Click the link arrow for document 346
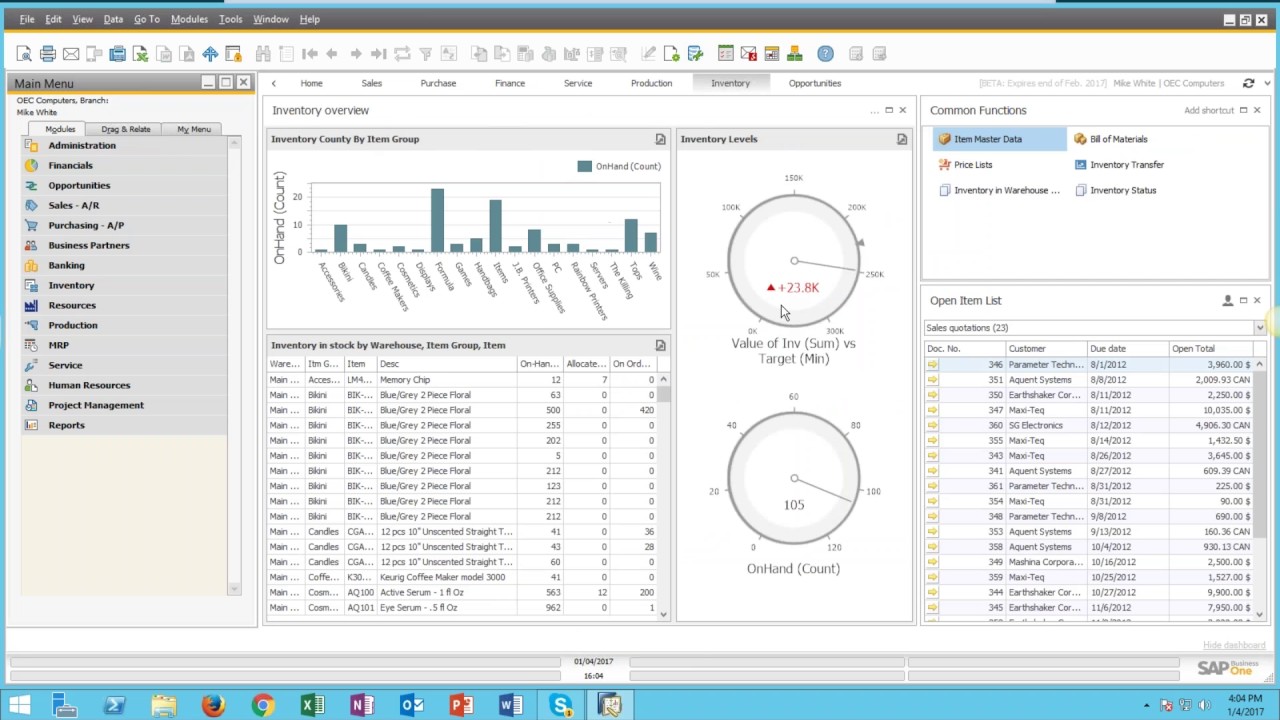The width and height of the screenshot is (1280, 720). pyautogui.click(x=932, y=365)
